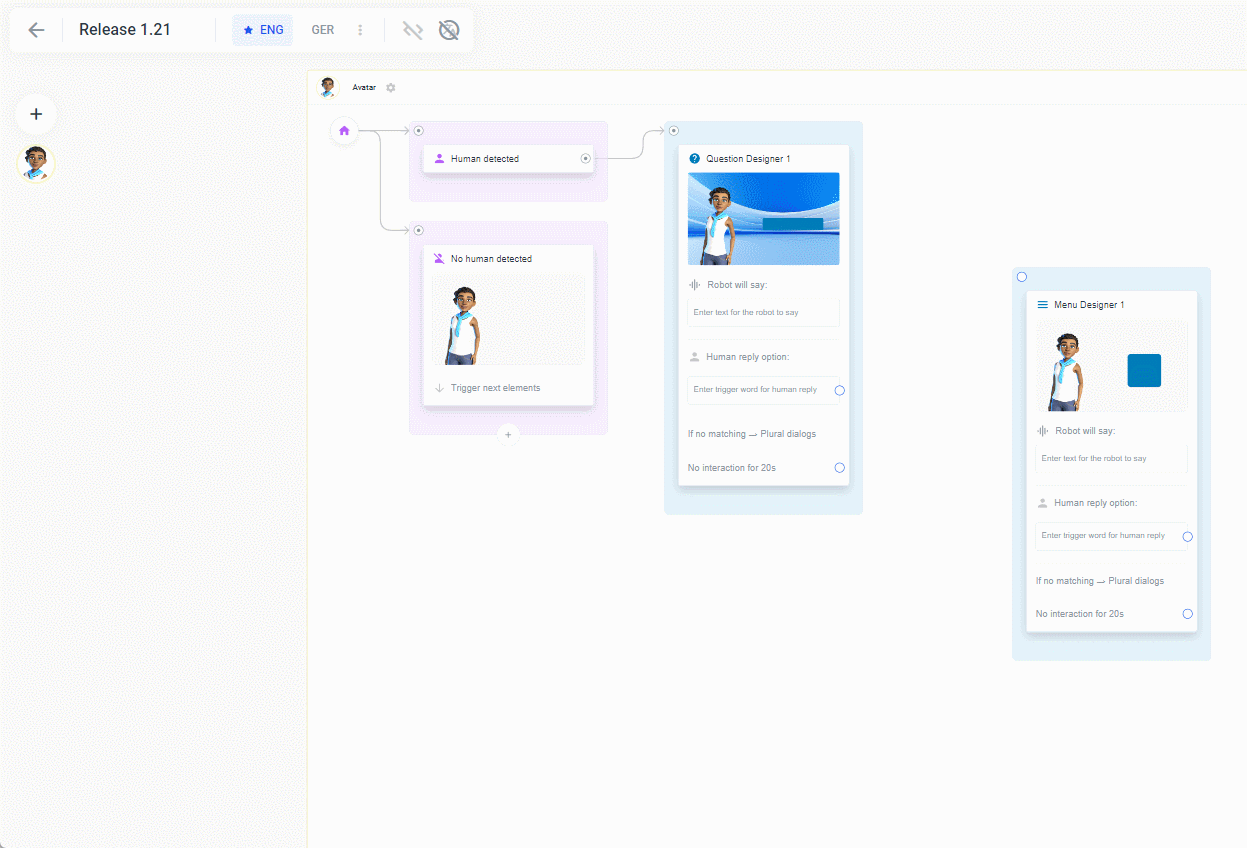The height and width of the screenshot is (848, 1247).
Task: Click the purple home start node
Action: click(344, 130)
